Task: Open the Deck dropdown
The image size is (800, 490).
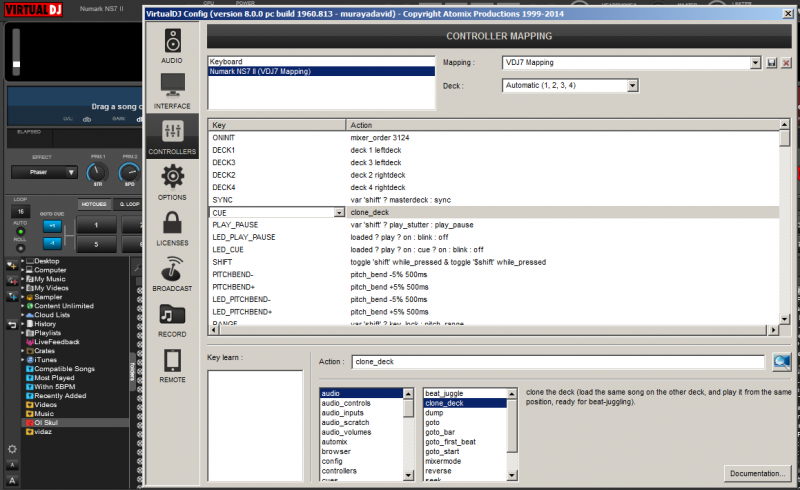Action: tap(633, 86)
